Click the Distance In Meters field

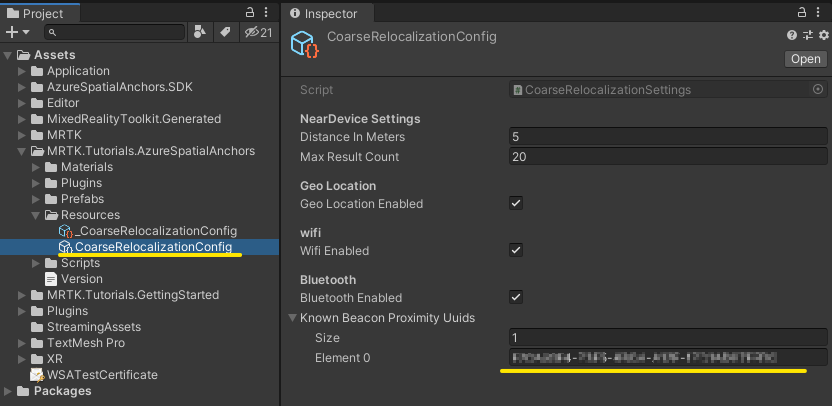click(x=668, y=137)
